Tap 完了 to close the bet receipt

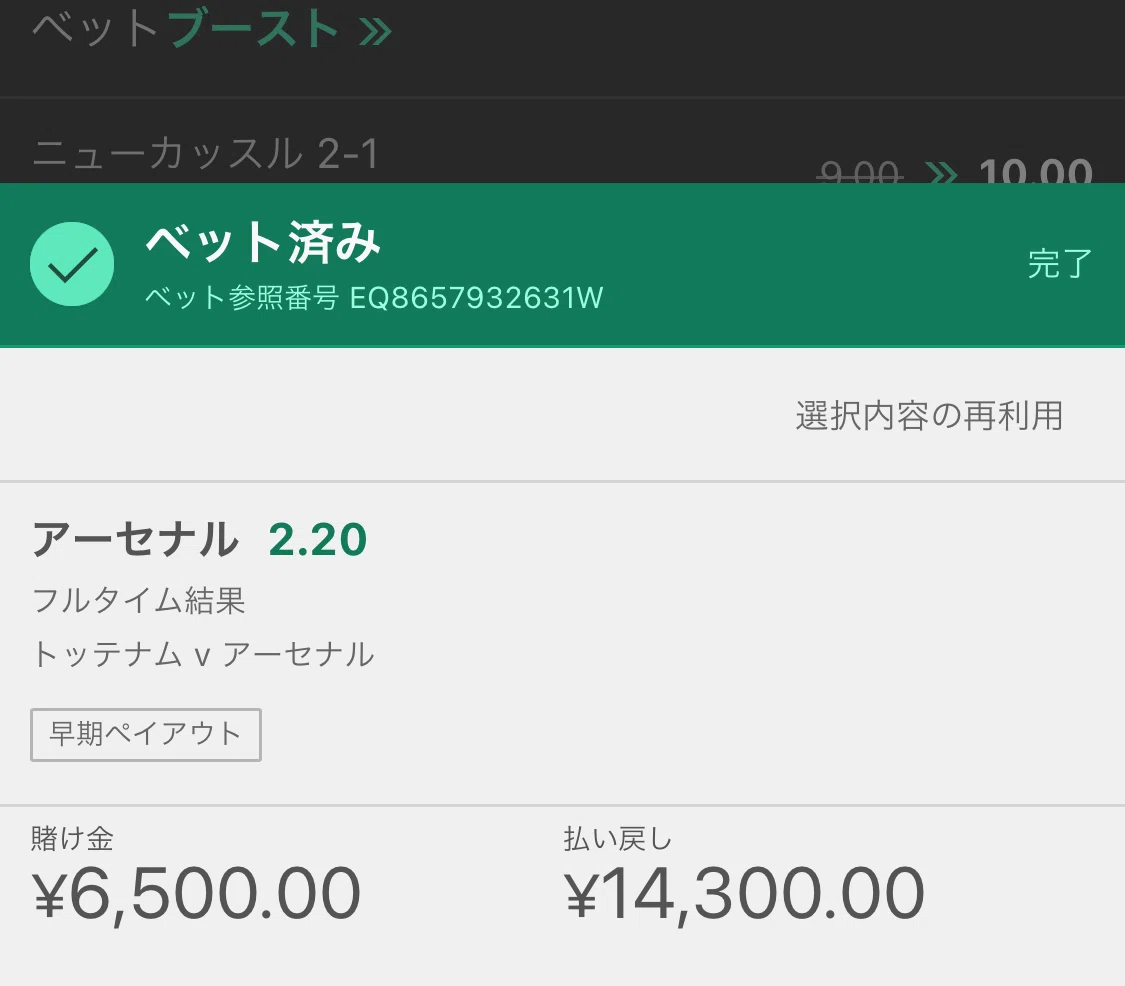[1060, 264]
